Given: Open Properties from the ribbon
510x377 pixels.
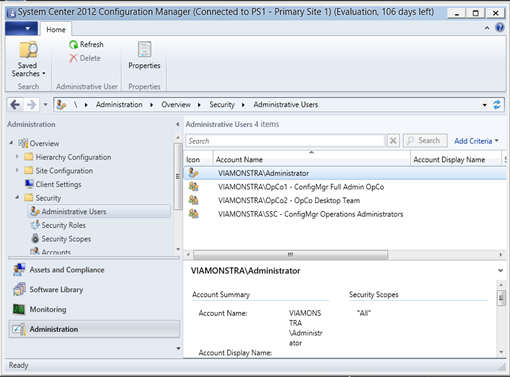Looking at the screenshot, I should pyautogui.click(x=144, y=55).
